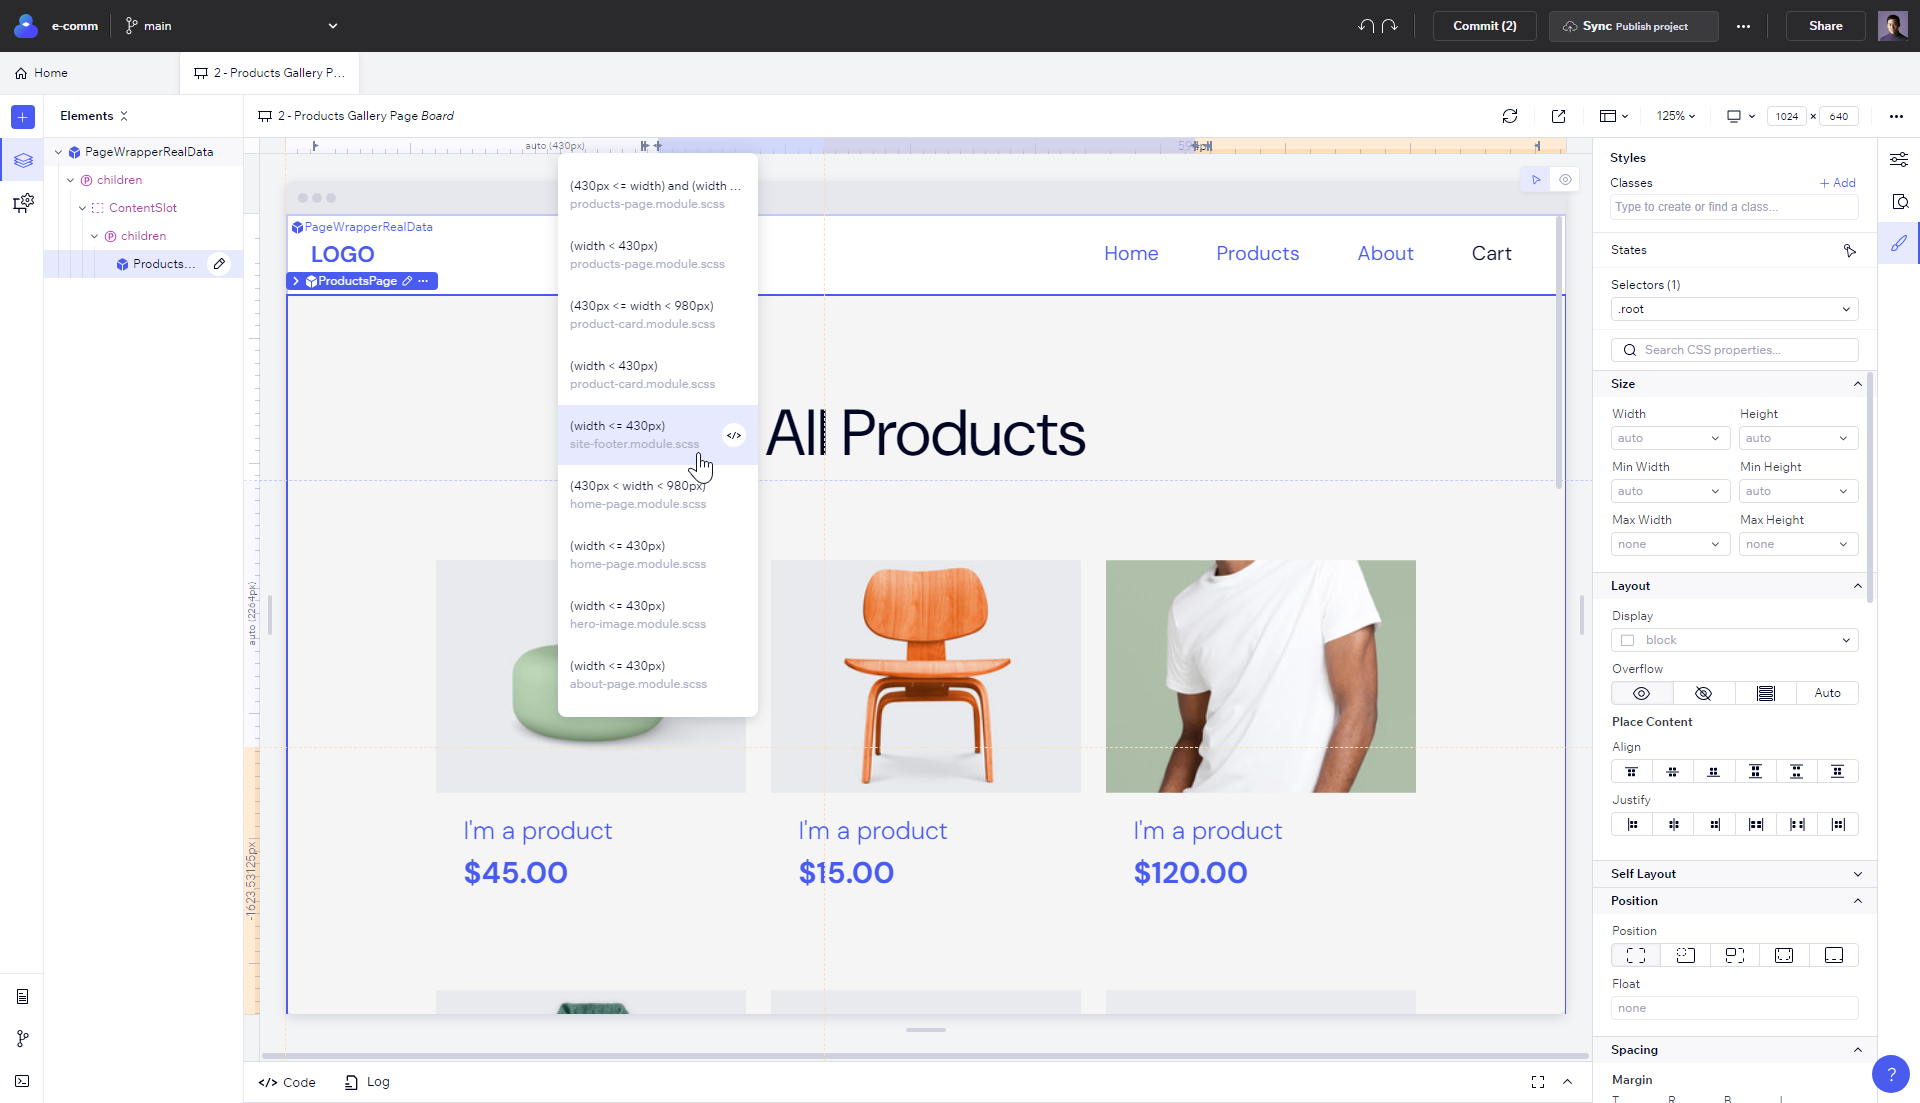This screenshot has width=1920, height=1103.
Task: Click the orange chair product thumbnail
Action: click(926, 676)
